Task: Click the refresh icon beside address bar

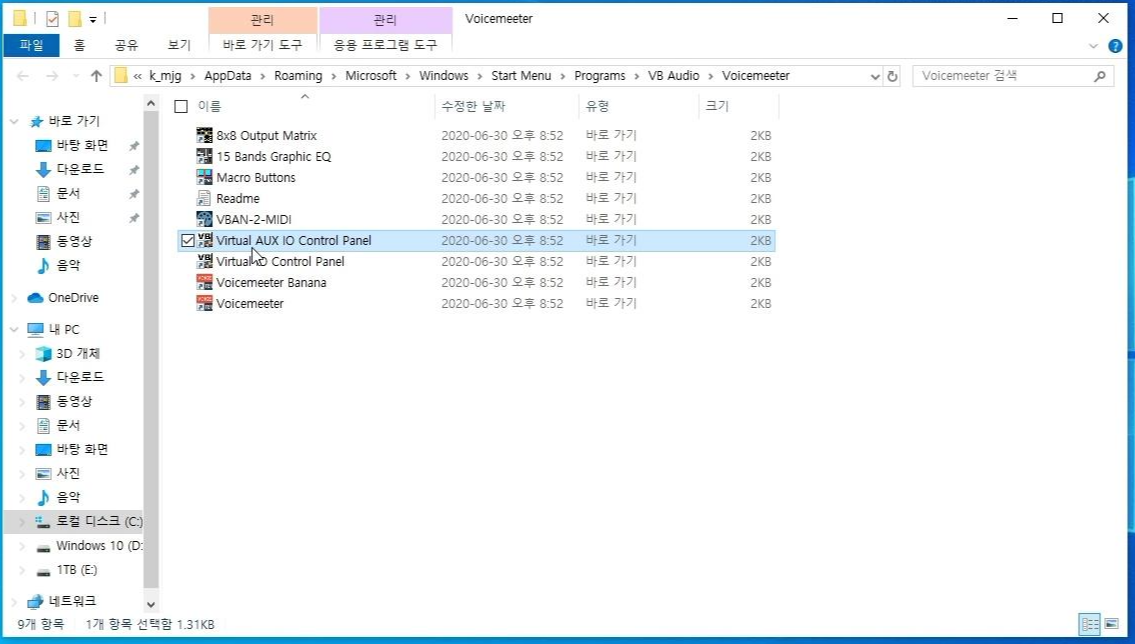Action: click(x=893, y=76)
